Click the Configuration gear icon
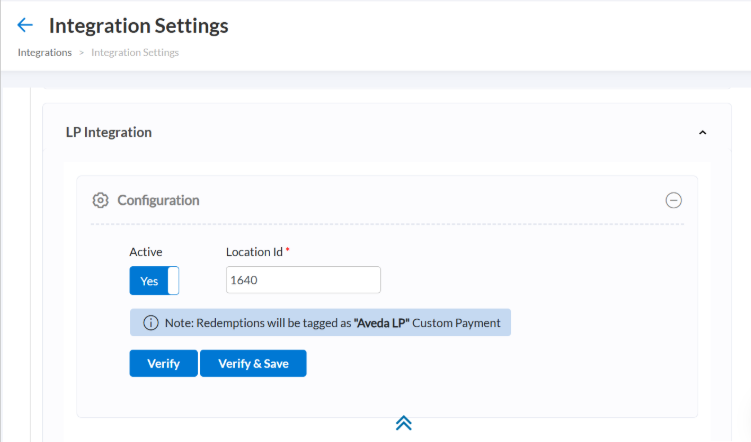The image size is (751, 442). coord(100,200)
